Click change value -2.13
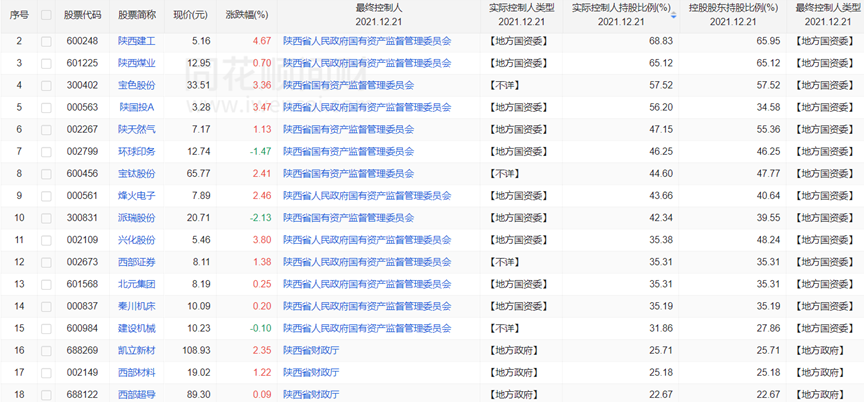The image size is (864, 402). click(261, 218)
